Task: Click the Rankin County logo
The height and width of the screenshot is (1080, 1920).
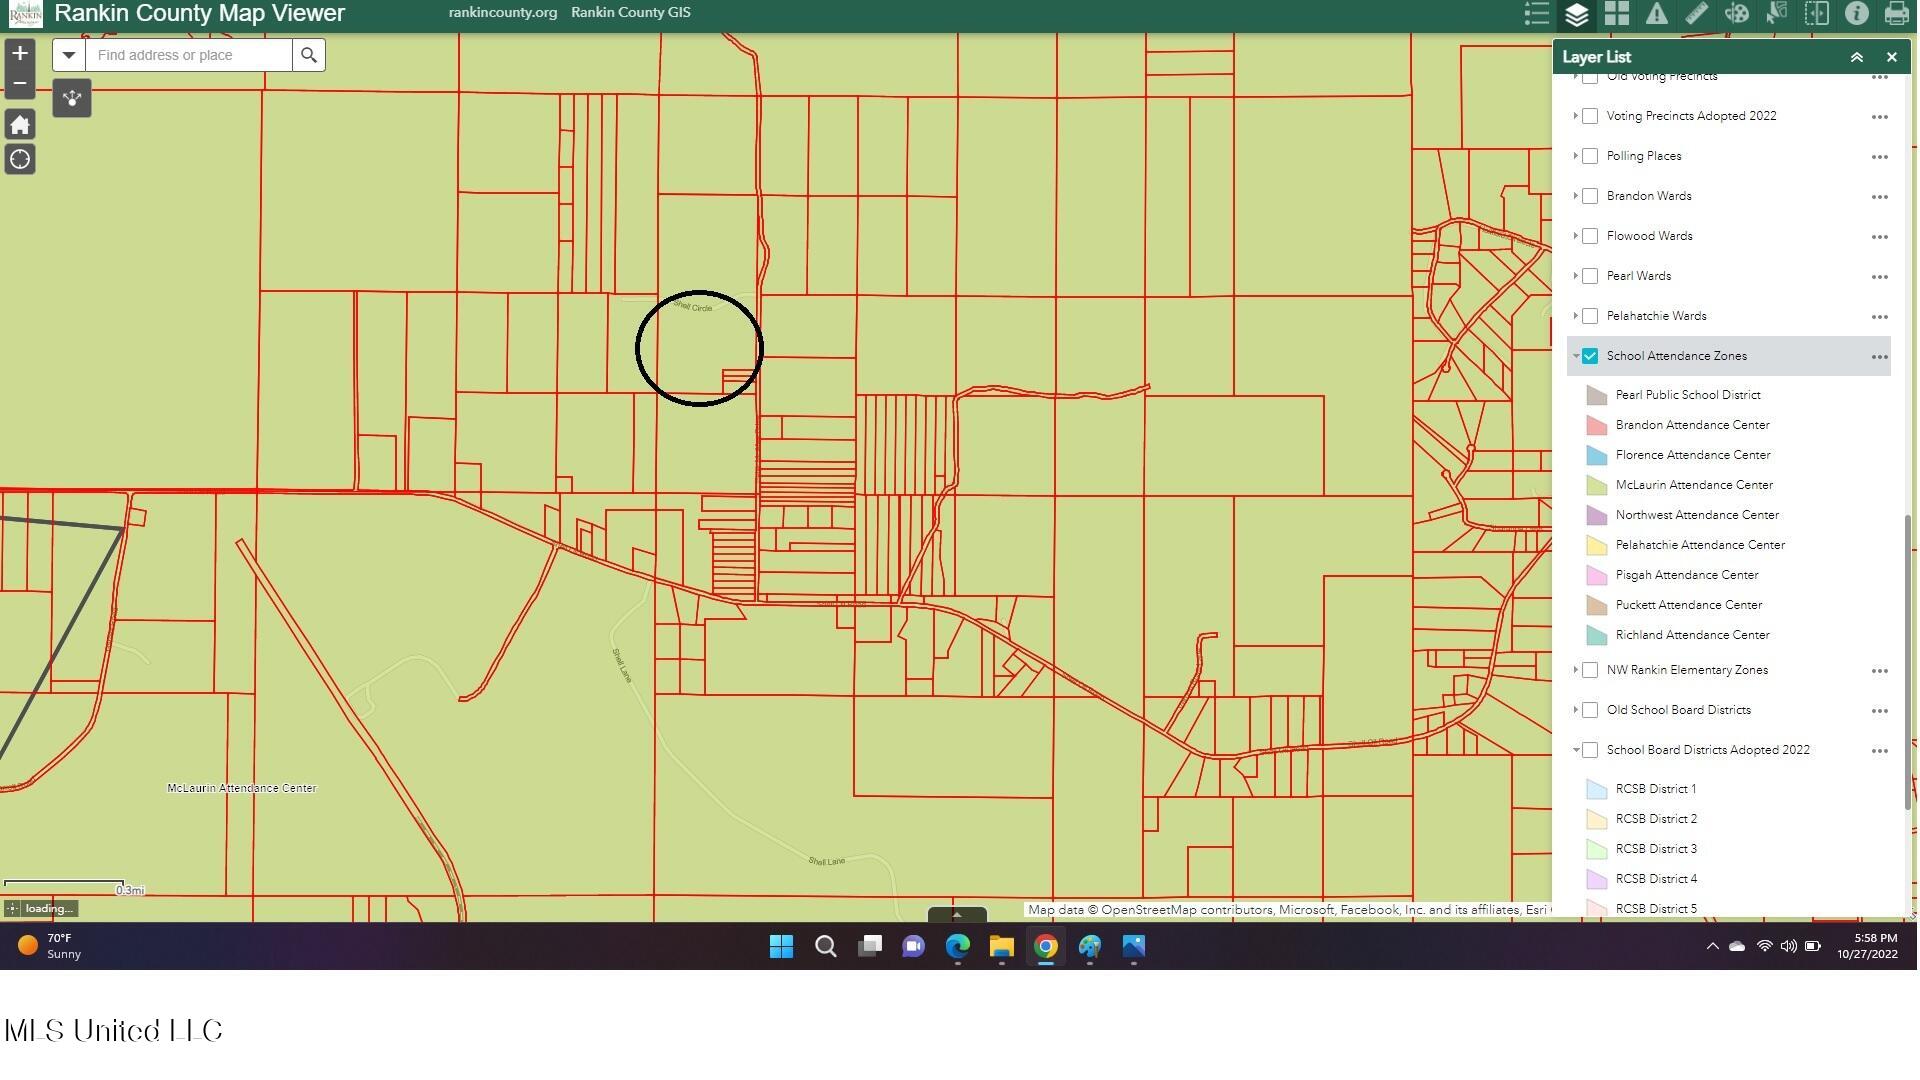Action: 25,15
